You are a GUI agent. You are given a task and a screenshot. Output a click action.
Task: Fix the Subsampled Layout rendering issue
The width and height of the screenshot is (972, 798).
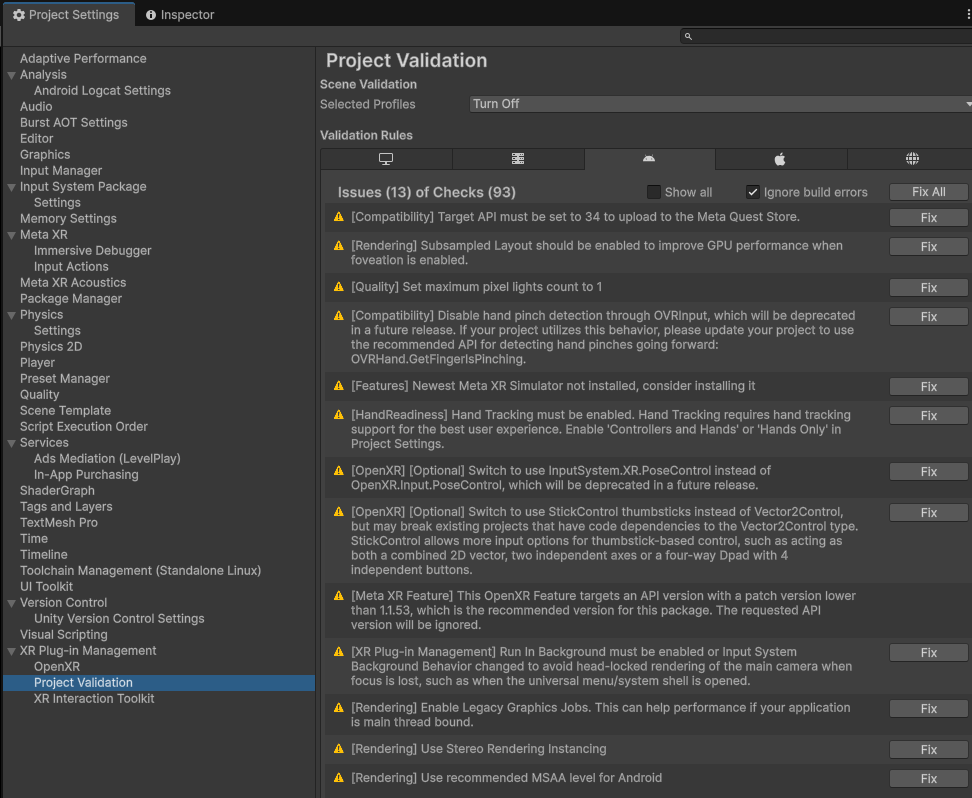pos(928,247)
